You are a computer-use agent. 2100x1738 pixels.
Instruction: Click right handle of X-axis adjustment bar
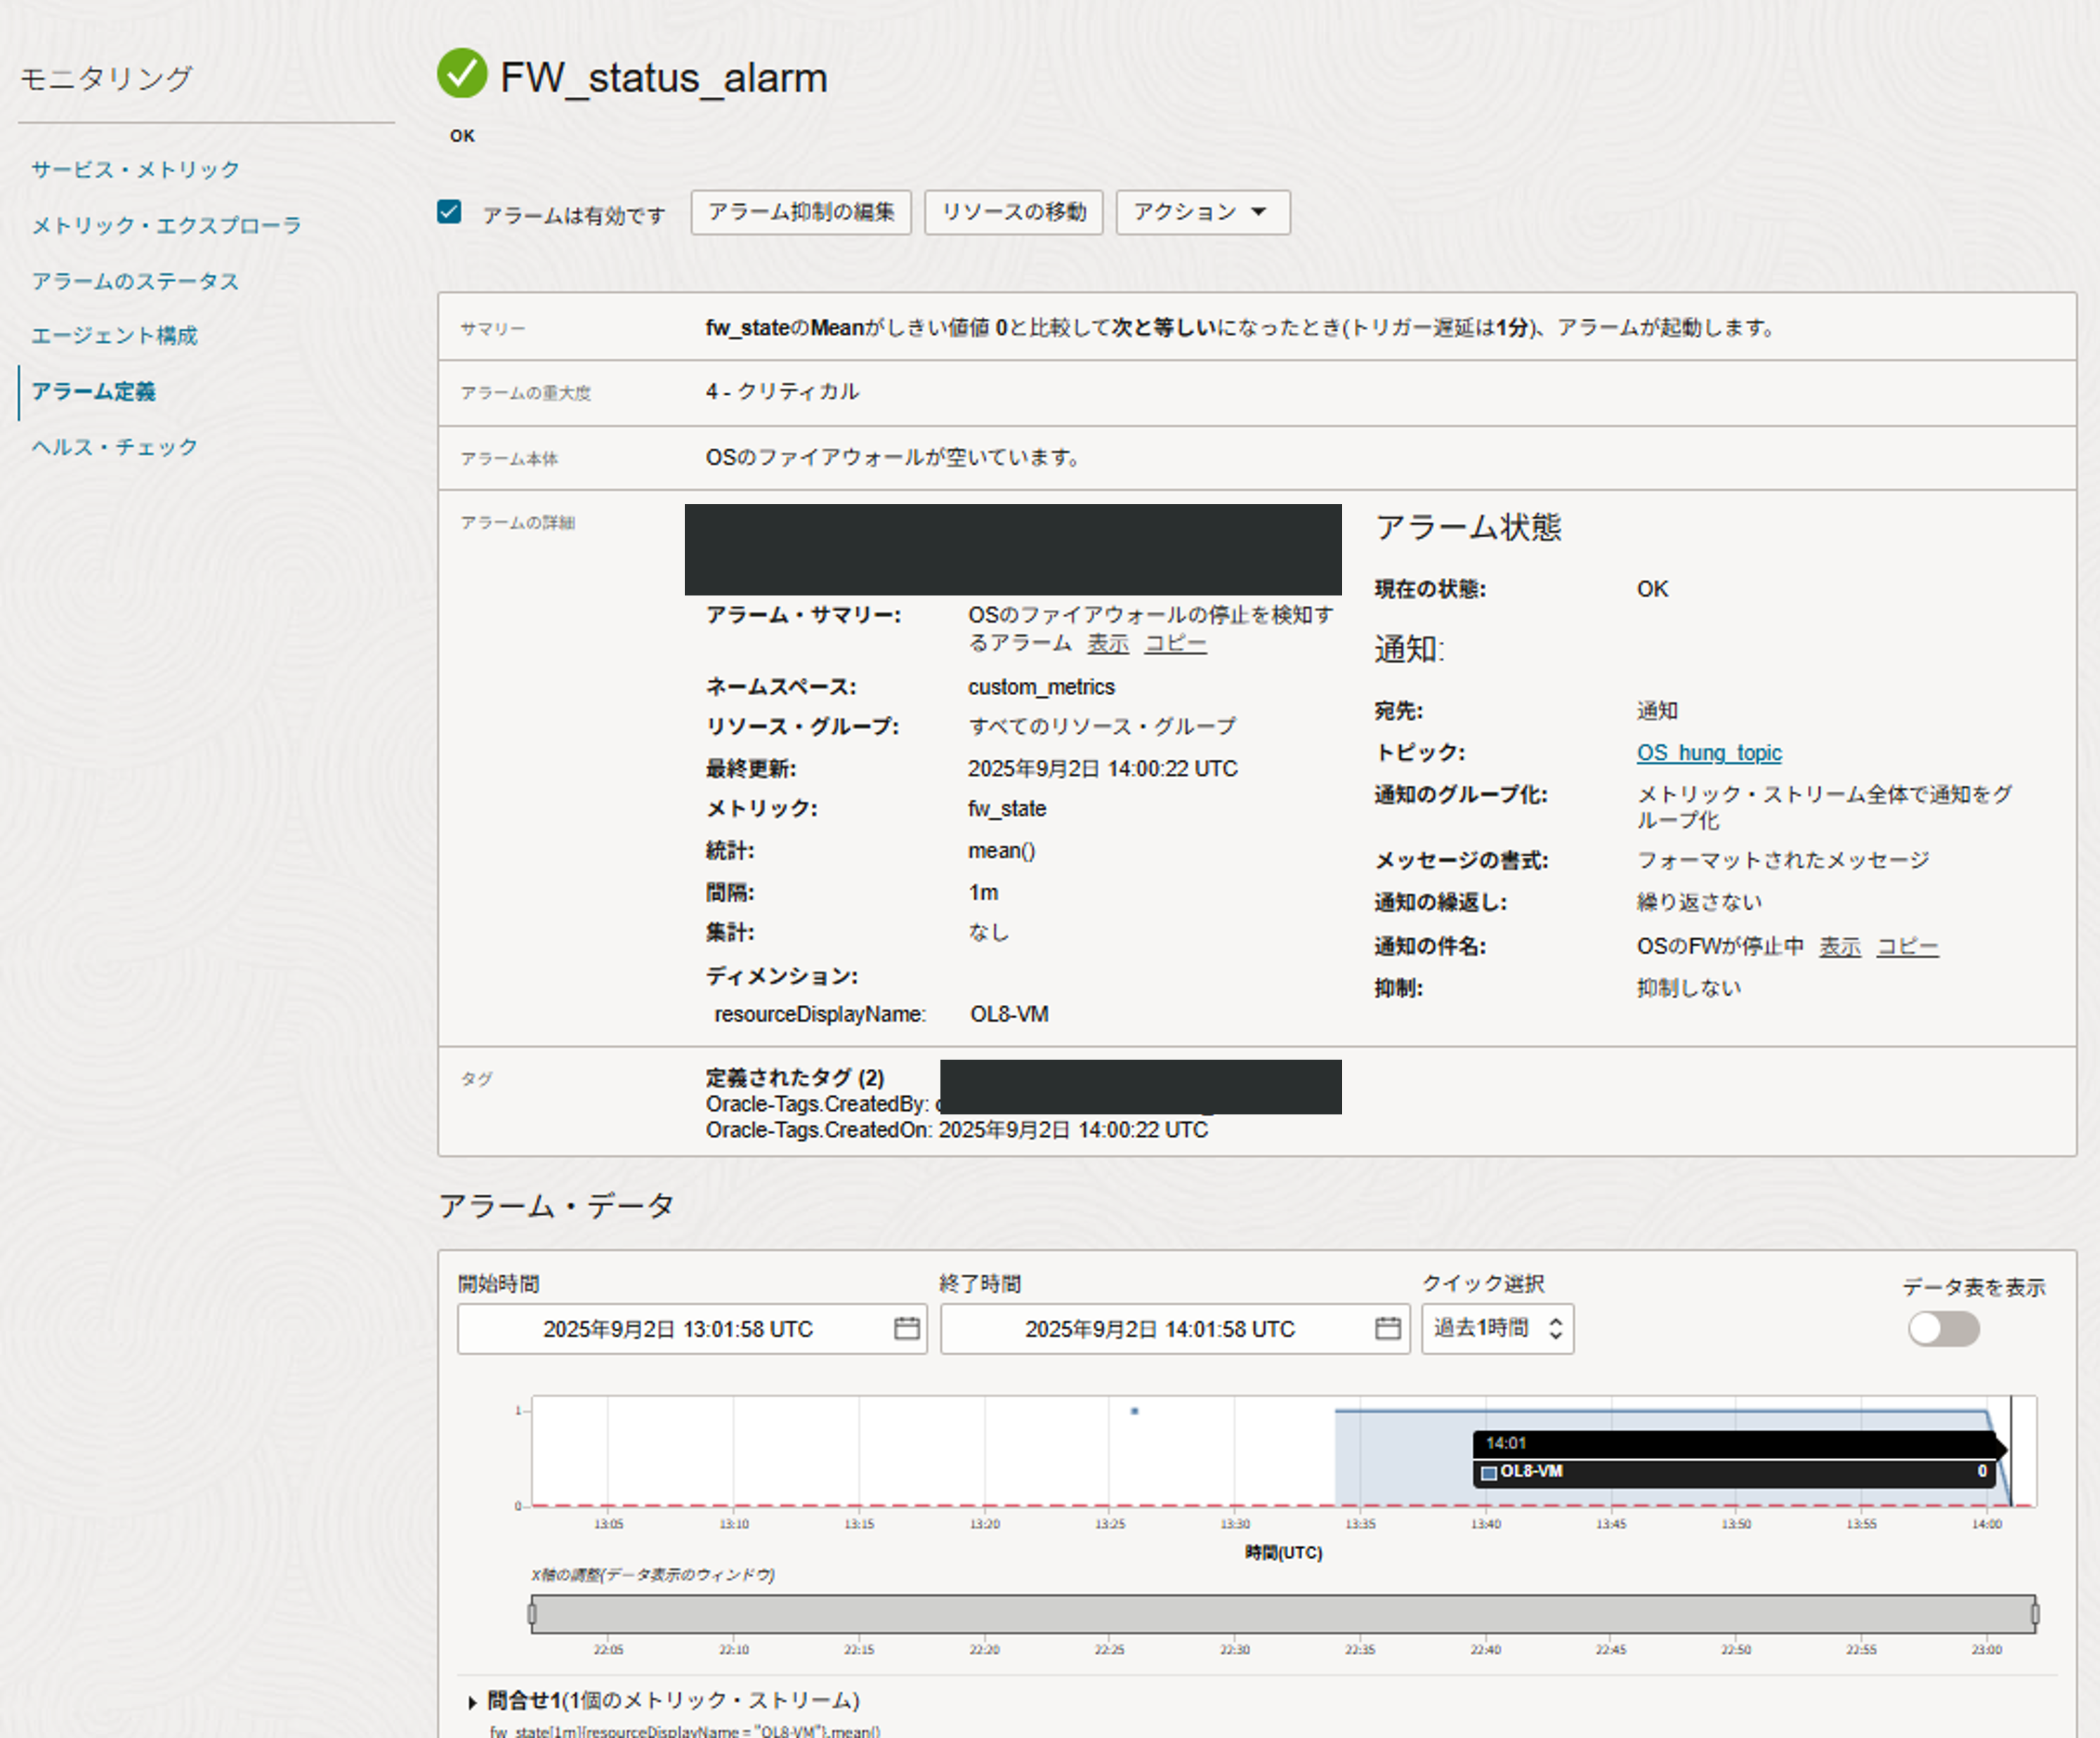click(2034, 1613)
